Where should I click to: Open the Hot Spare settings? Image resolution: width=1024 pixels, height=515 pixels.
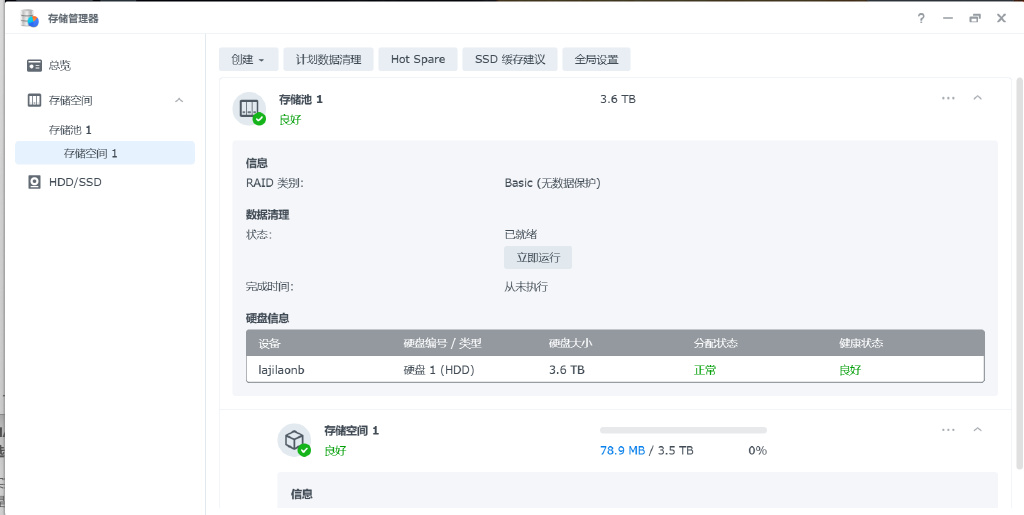point(418,59)
